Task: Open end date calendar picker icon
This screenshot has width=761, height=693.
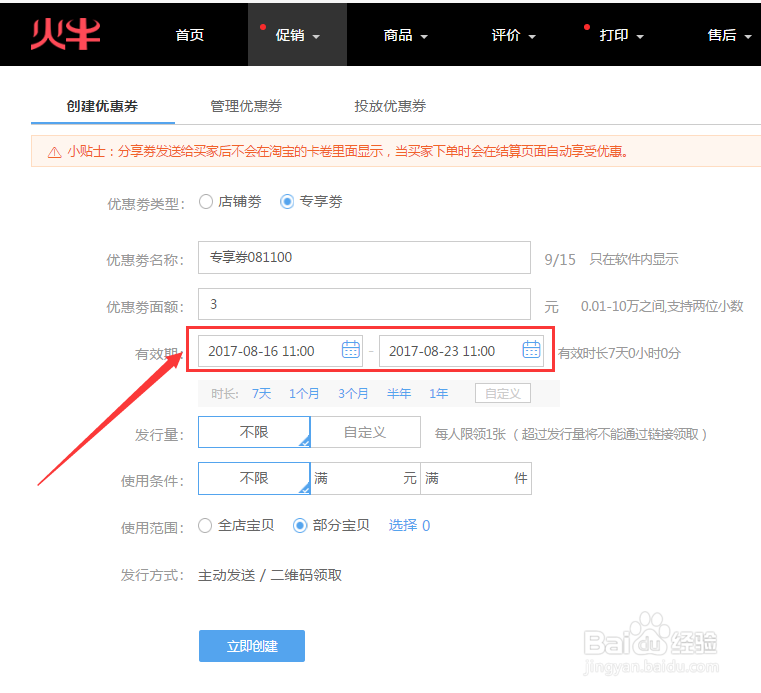Action: [x=531, y=349]
